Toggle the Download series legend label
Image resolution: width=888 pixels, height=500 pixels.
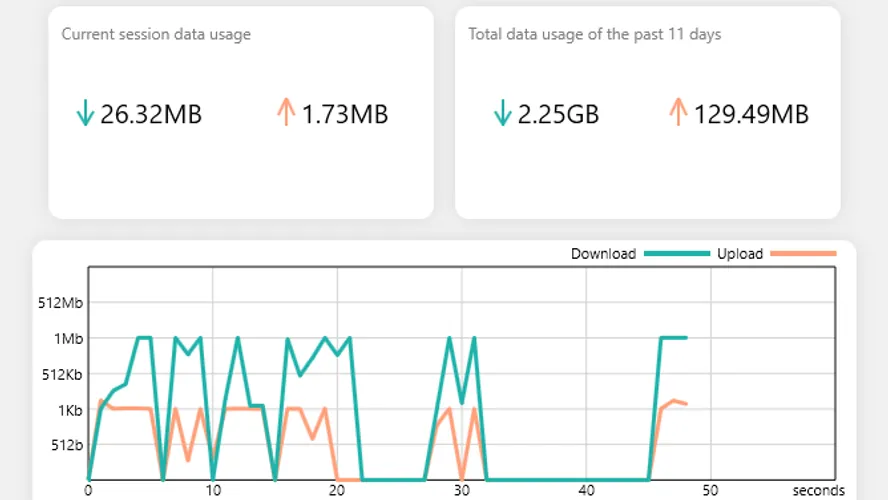[603, 254]
